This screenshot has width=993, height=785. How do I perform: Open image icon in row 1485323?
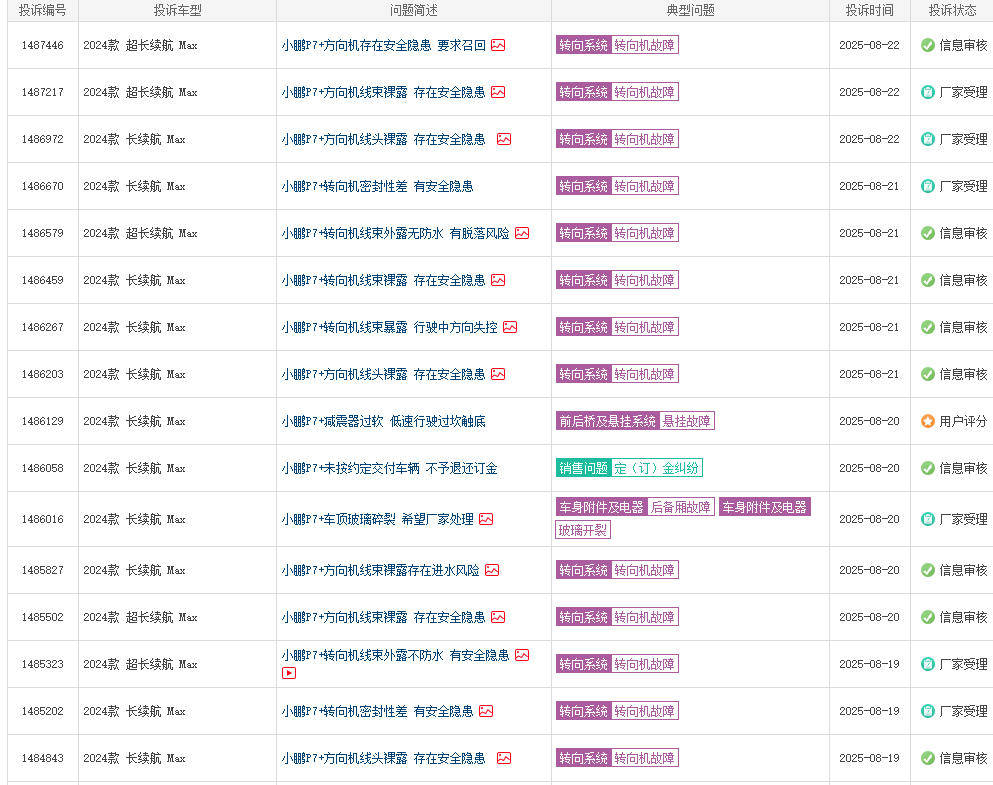tap(522, 655)
